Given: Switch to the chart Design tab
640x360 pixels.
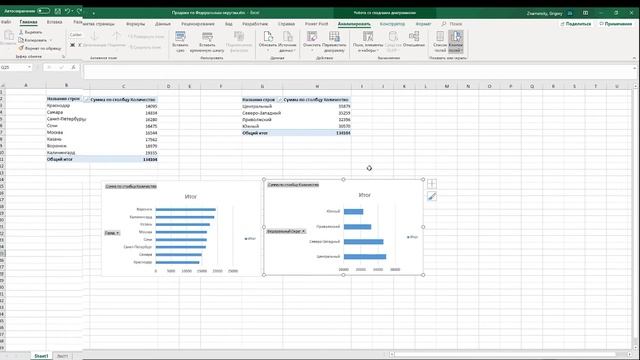Looking at the screenshot, I should 392,24.
